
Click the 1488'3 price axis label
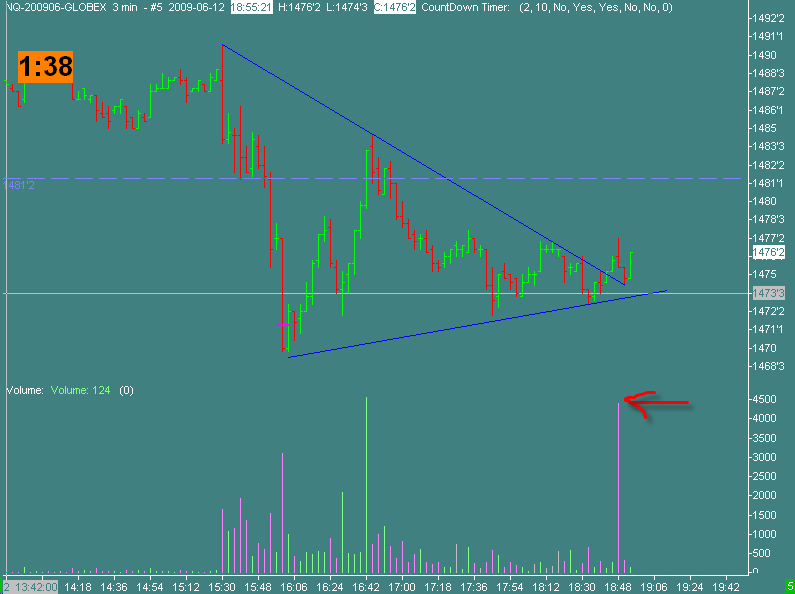click(x=767, y=73)
